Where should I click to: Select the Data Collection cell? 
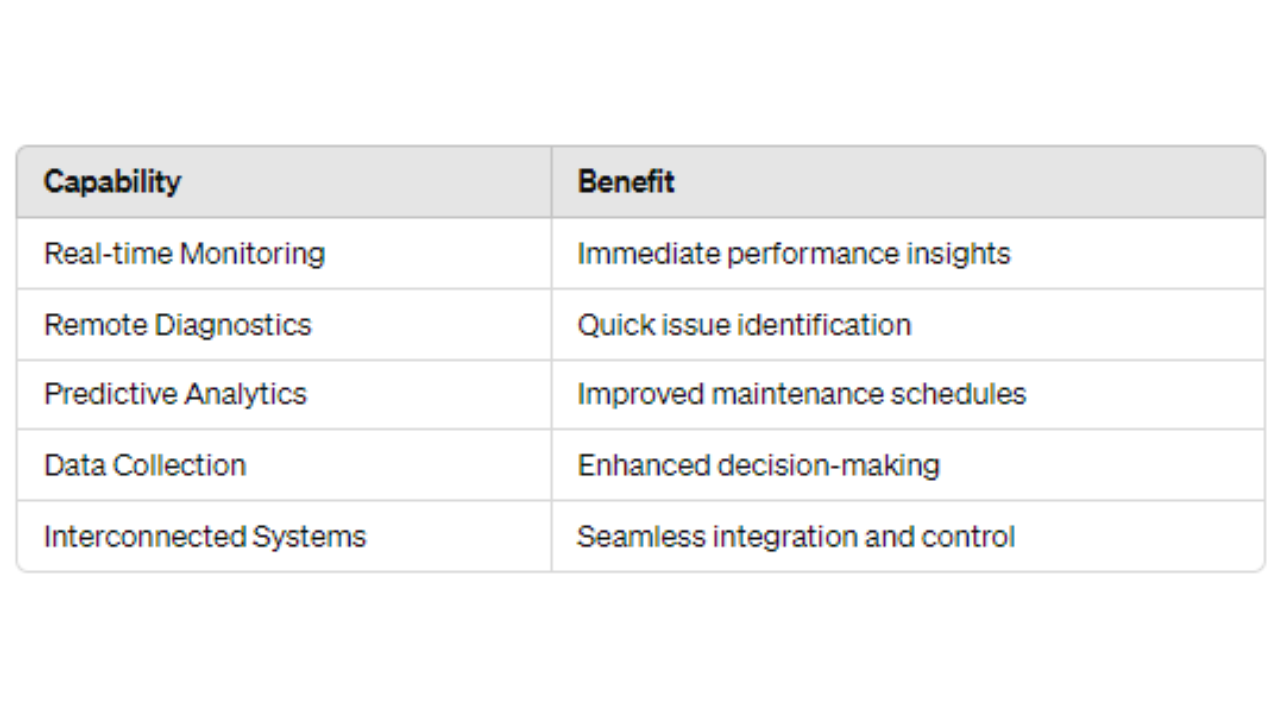coord(284,465)
